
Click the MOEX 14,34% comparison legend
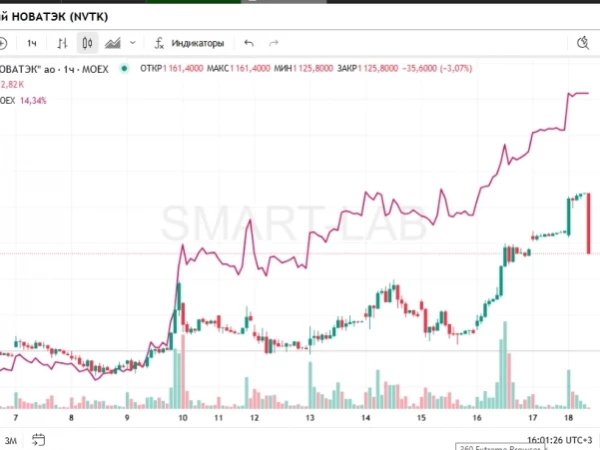[x=23, y=101]
